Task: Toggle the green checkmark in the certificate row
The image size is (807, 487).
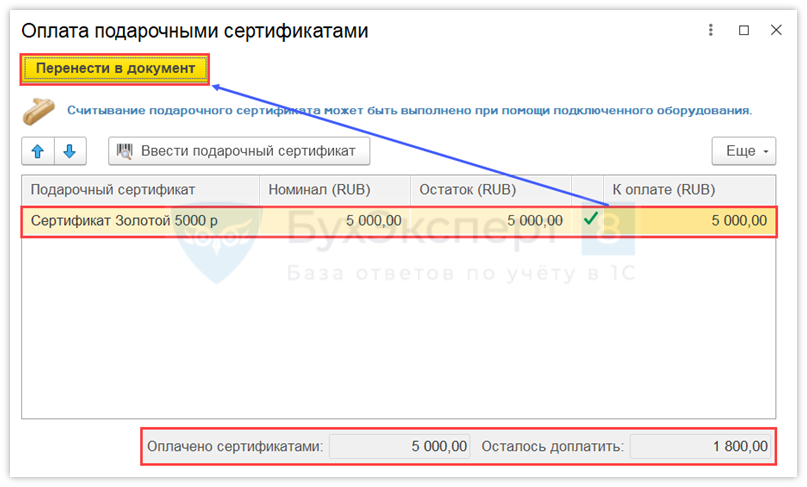Action: tap(590, 220)
